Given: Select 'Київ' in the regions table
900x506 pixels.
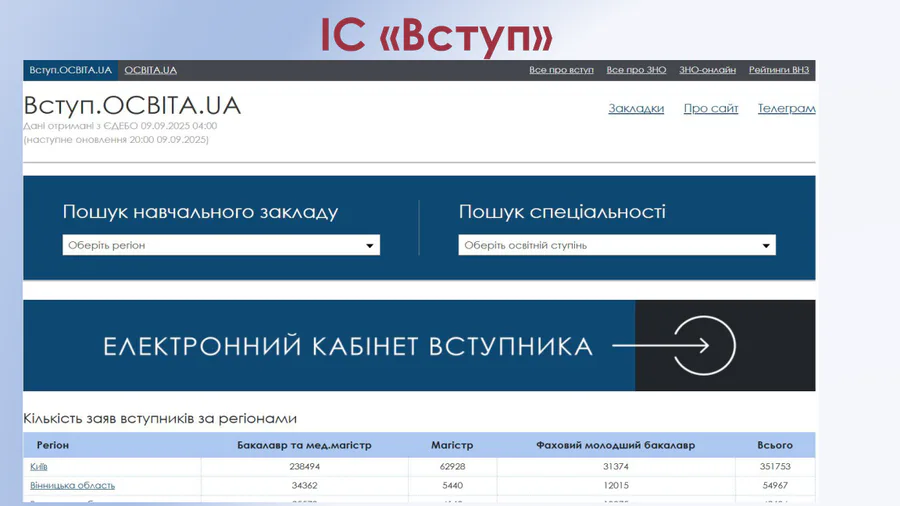Looking at the screenshot, I should [x=39, y=466].
